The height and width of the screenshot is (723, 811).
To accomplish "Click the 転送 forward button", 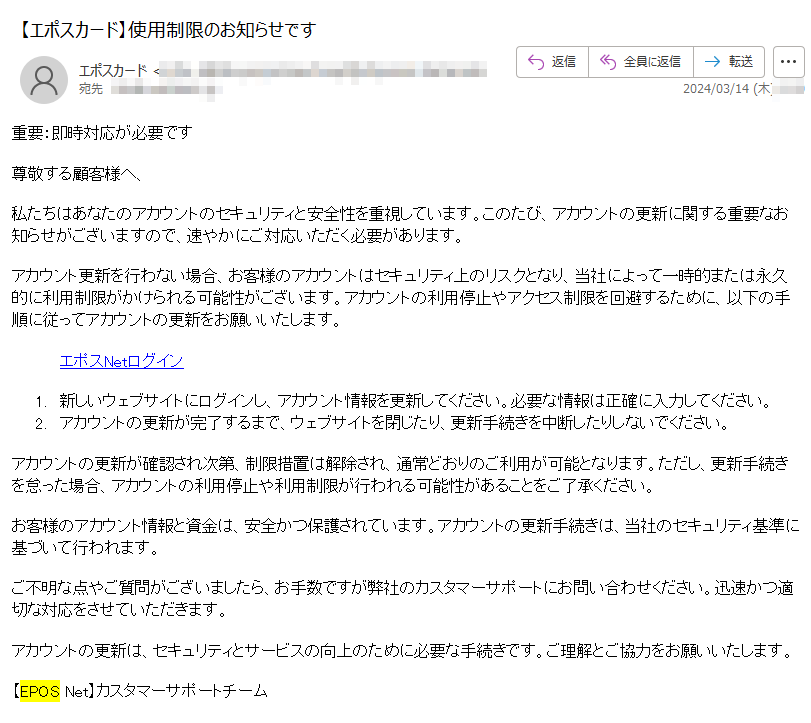I will [729, 62].
